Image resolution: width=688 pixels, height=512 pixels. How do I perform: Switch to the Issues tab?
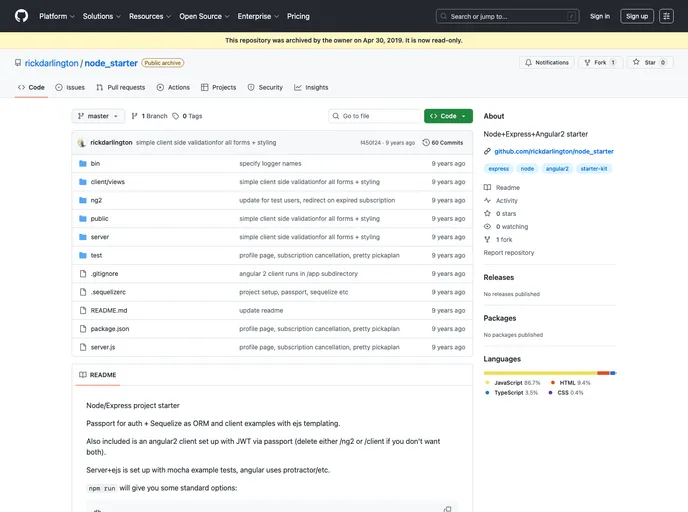tap(70, 87)
